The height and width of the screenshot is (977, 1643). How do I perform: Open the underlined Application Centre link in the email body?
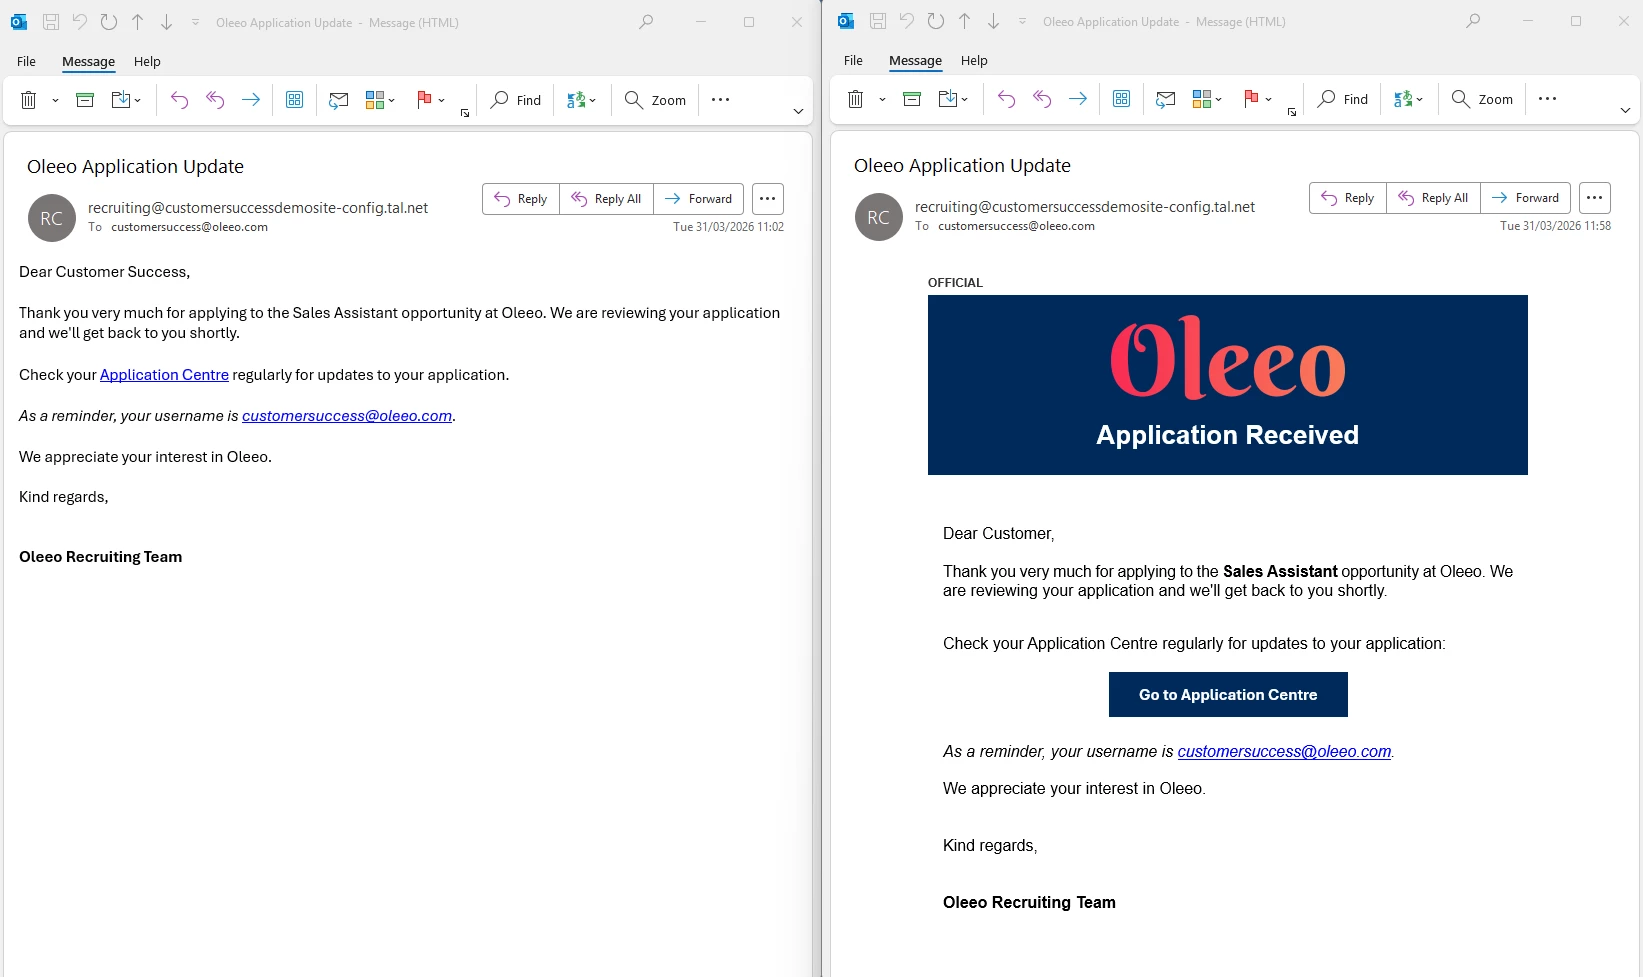(x=164, y=375)
